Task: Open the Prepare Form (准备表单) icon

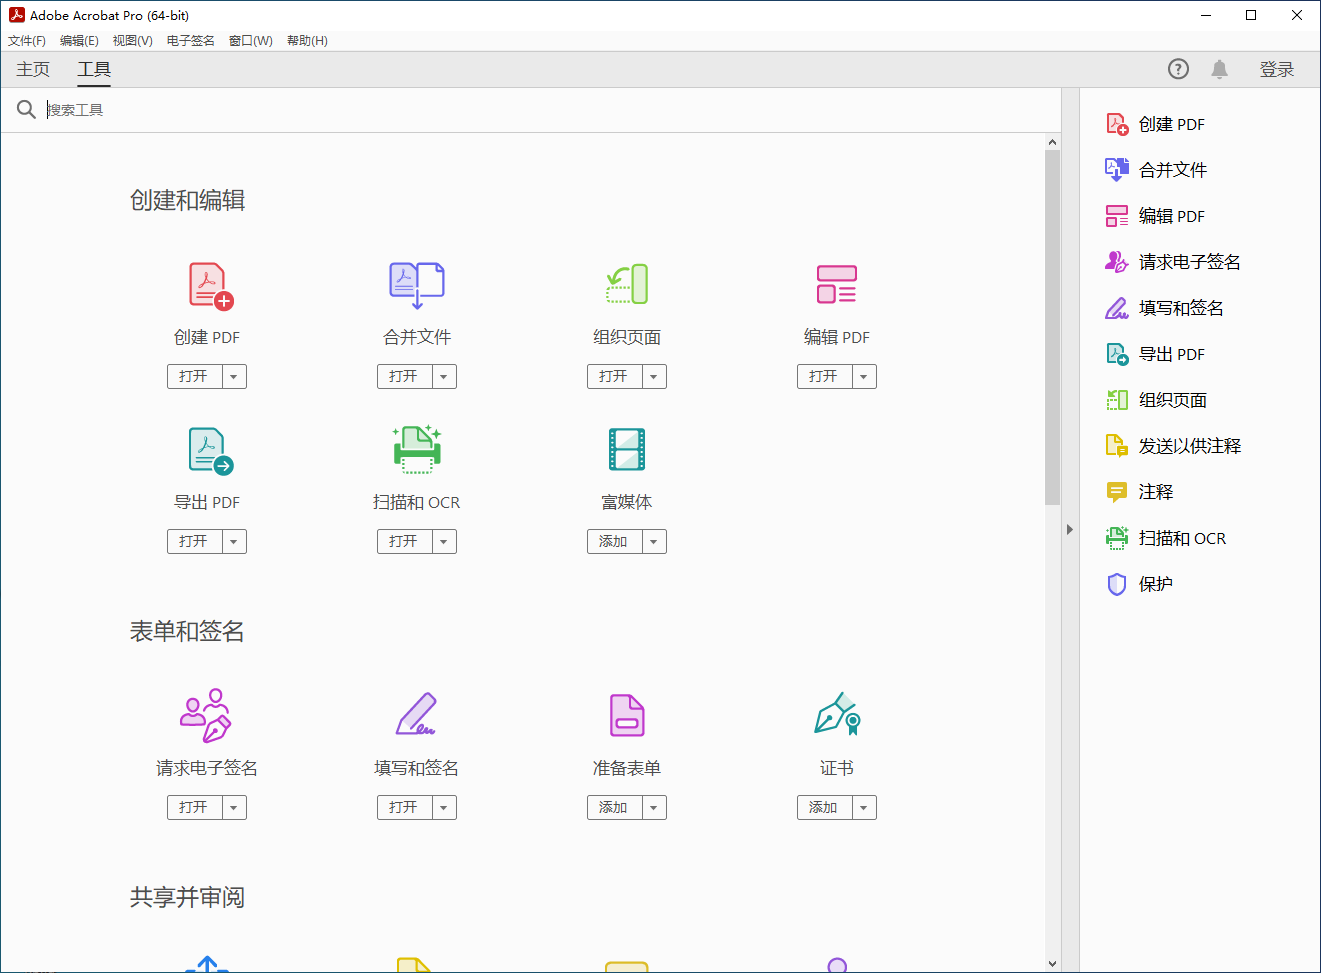Action: pyautogui.click(x=627, y=716)
